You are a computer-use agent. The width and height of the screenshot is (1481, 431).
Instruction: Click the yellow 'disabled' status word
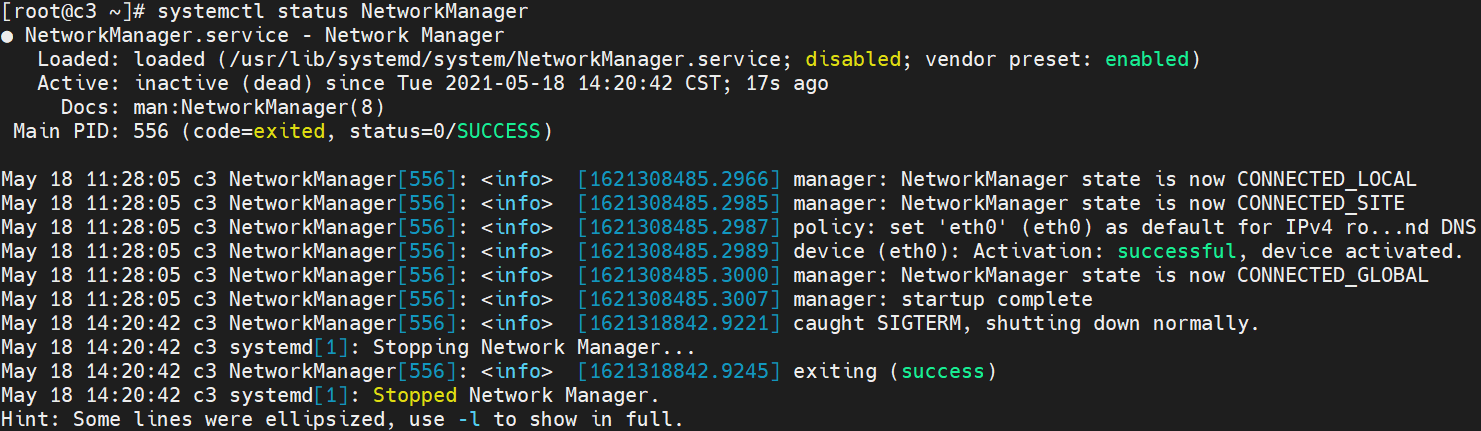coord(853,59)
